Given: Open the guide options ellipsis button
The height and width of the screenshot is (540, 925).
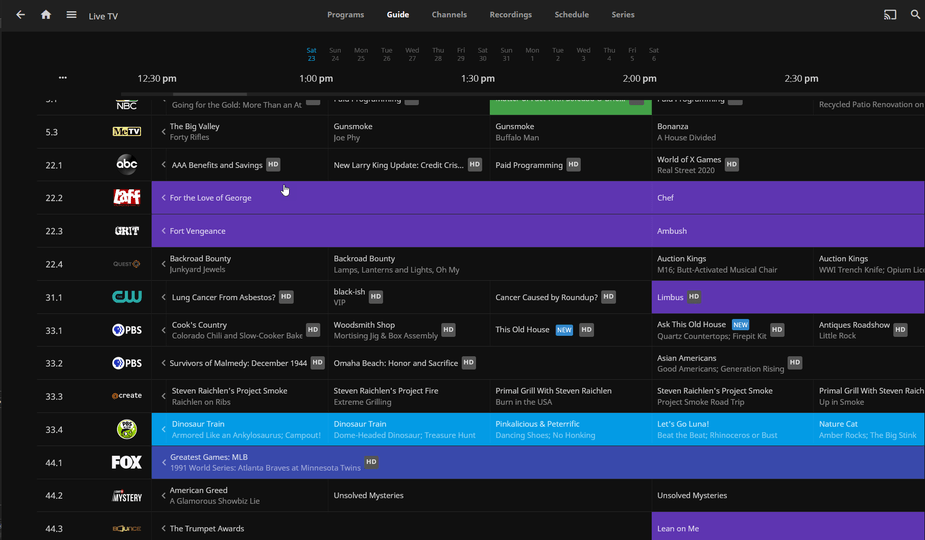Looking at the screenshot, I should click(63, 77).
